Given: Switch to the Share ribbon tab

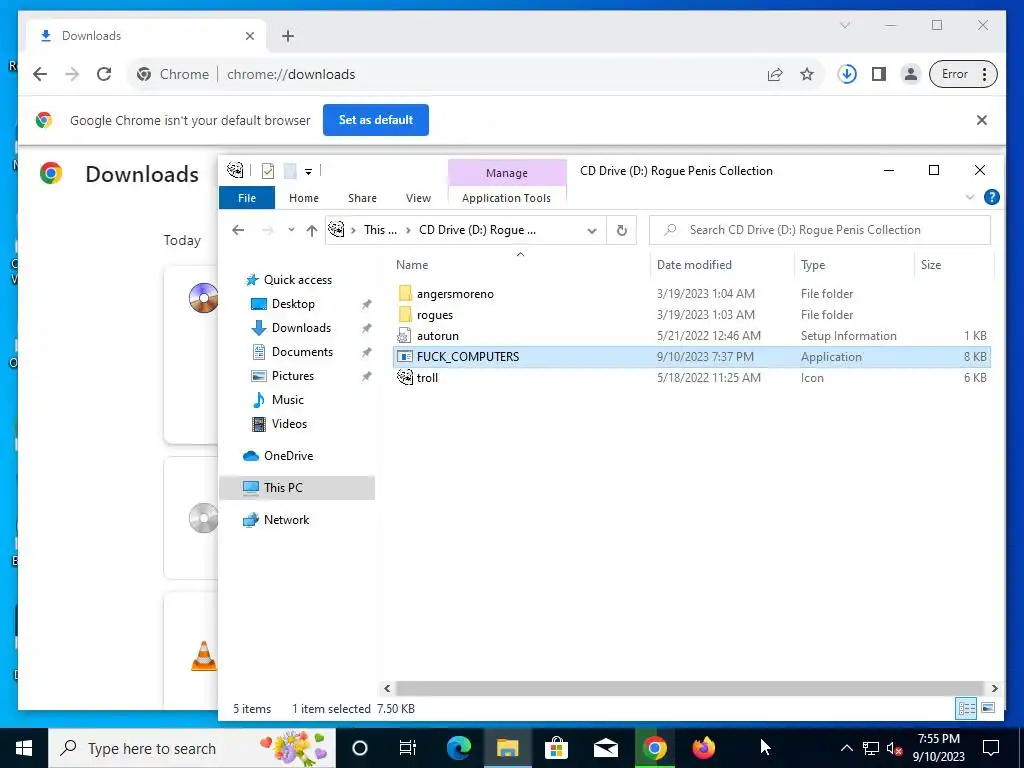Looking at the screenshot, I should [362, 198].
